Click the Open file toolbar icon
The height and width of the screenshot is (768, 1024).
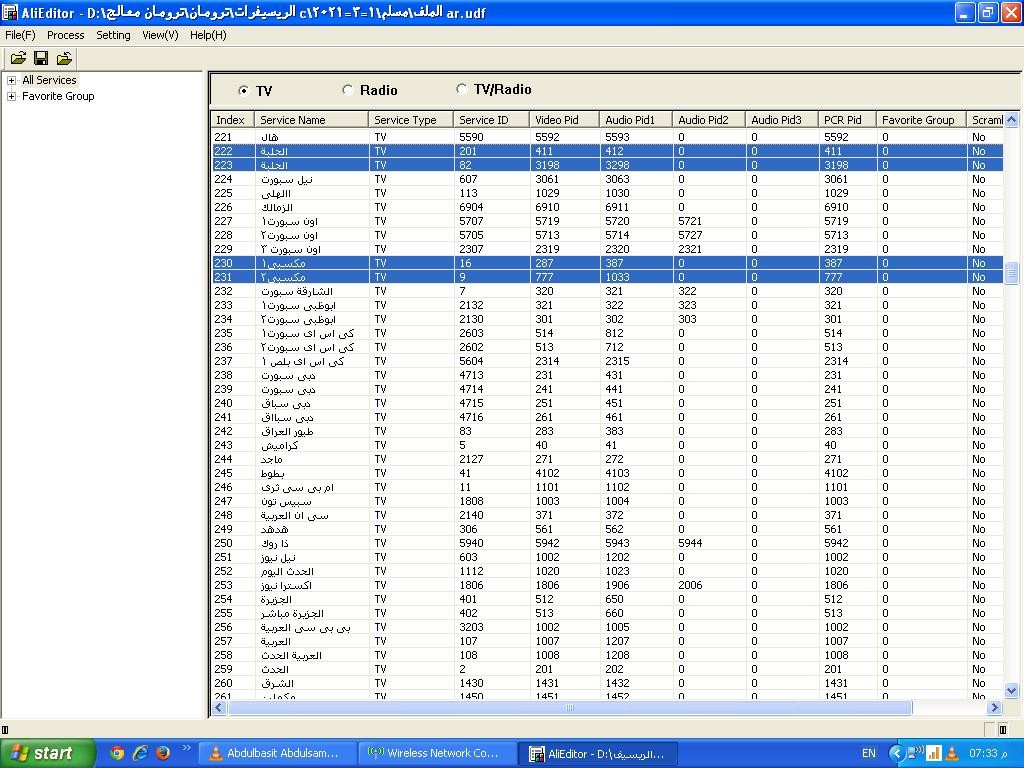(x=18, y=59)
